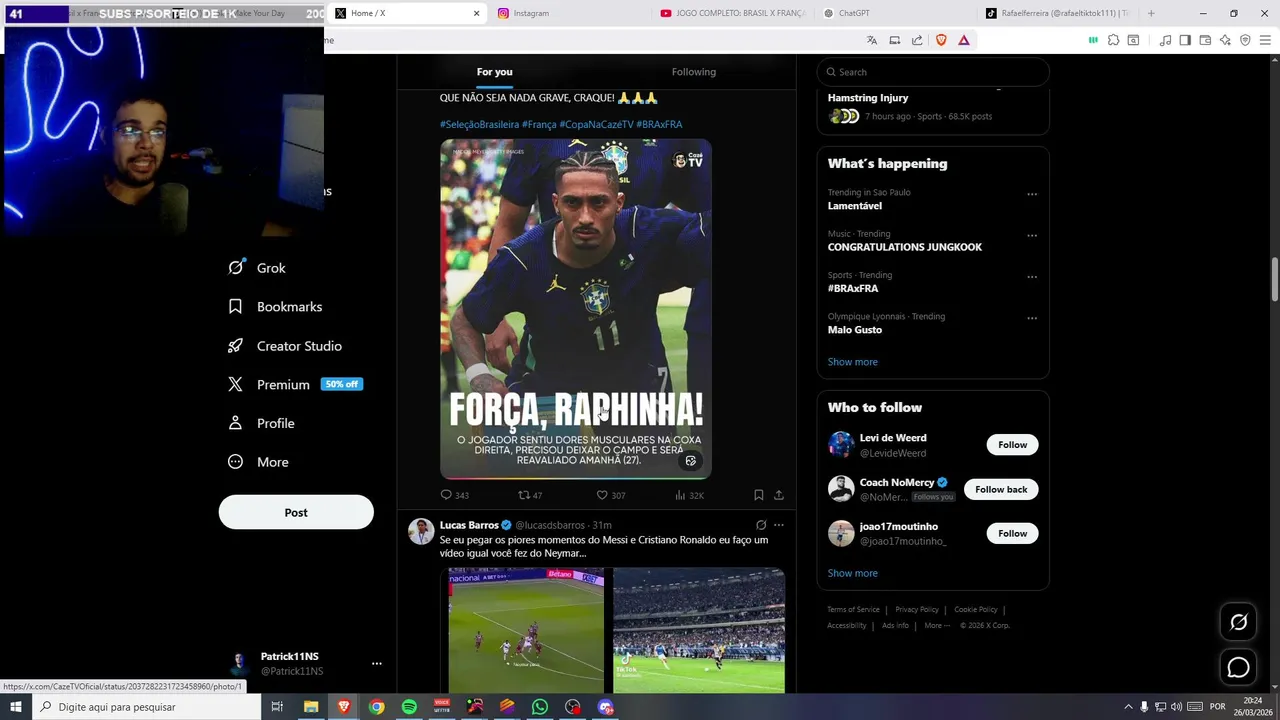
Task: Open the Hamstring Injury sports trend
Action: [x=868, y=98]
